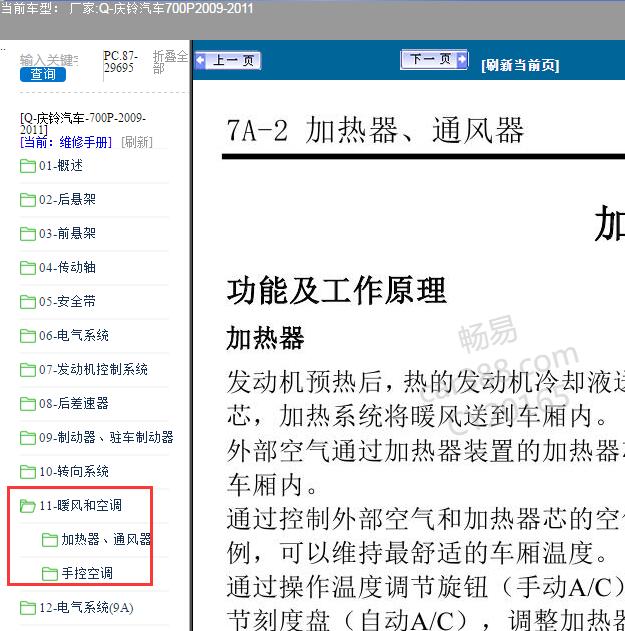Image resolution: width=625 pixels, height=631 pixels.
Task: Select the 12-电气系统(9A) chapter
Action: pos(86,607)
